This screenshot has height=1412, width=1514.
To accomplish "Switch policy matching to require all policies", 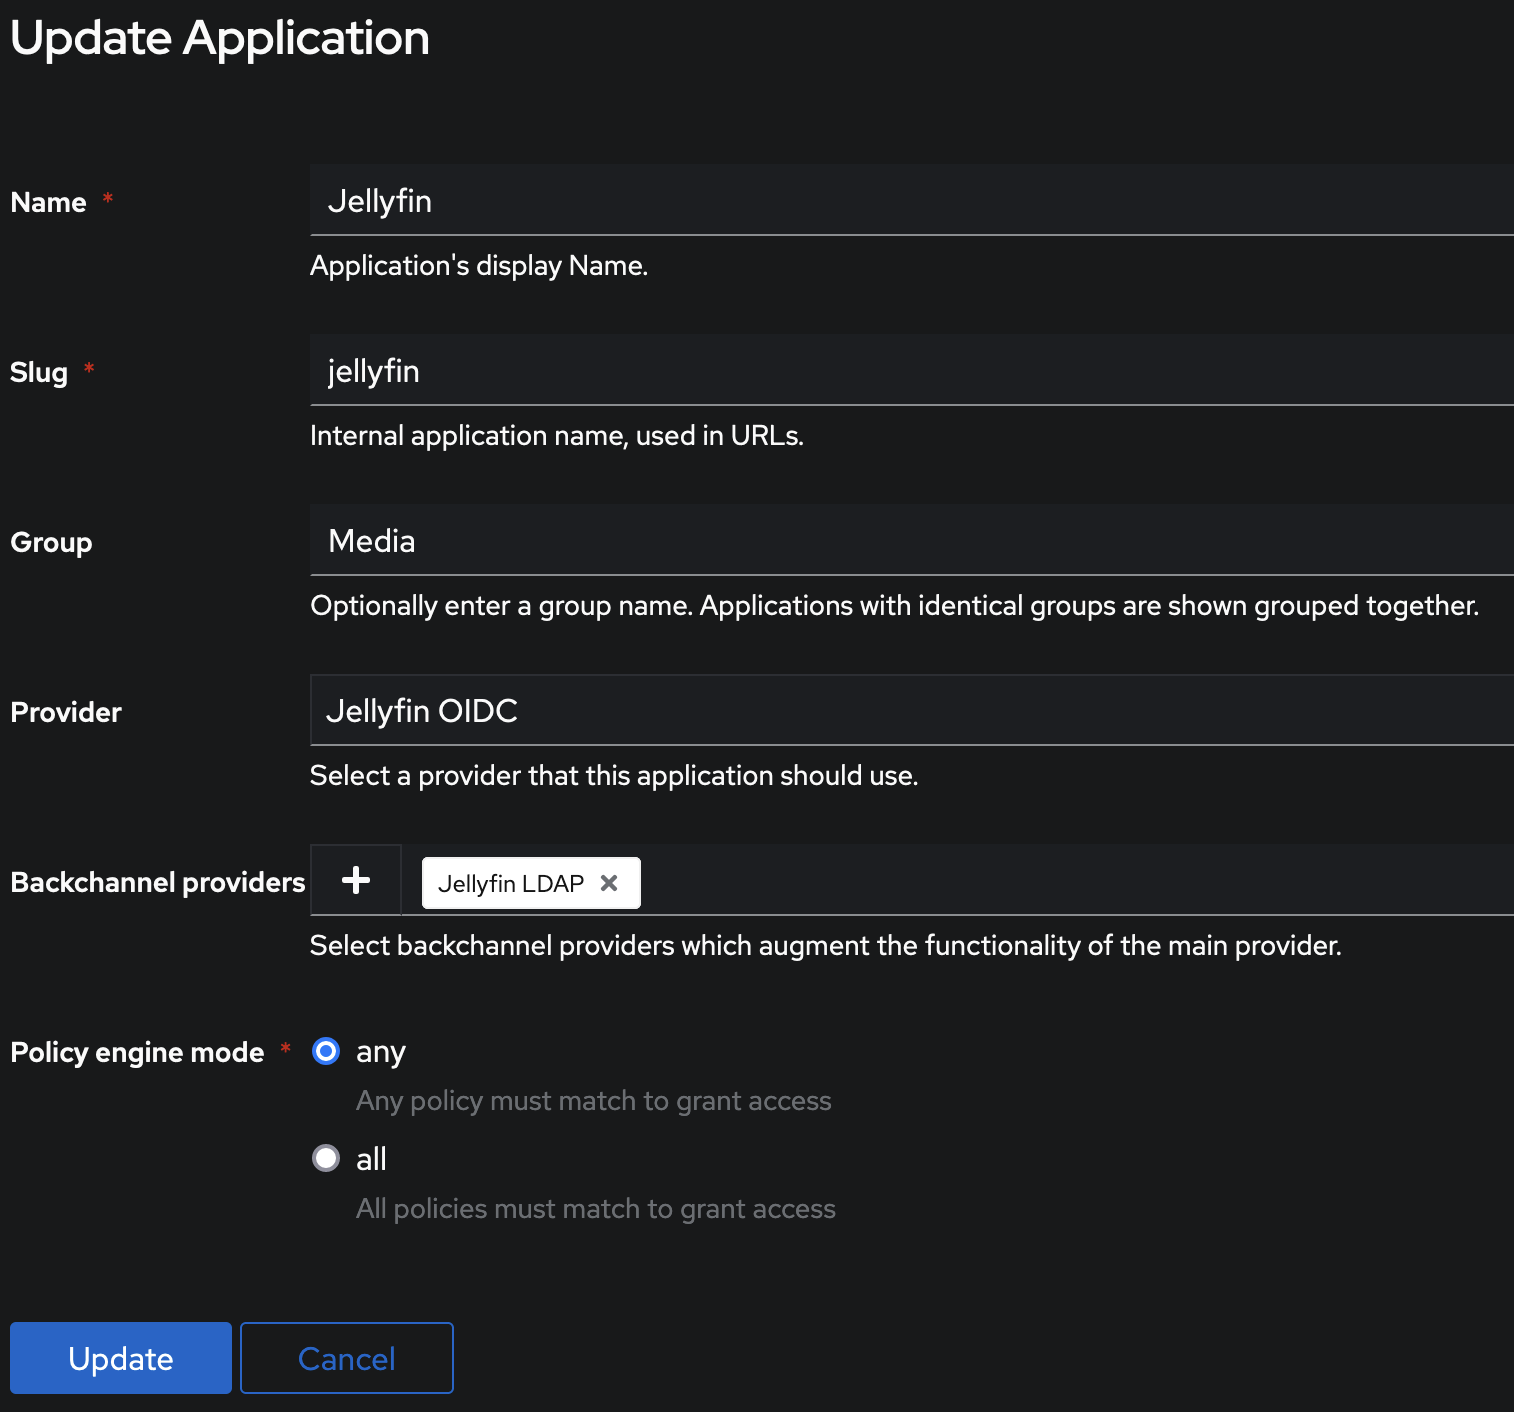I will click(x=325, y=1158).
